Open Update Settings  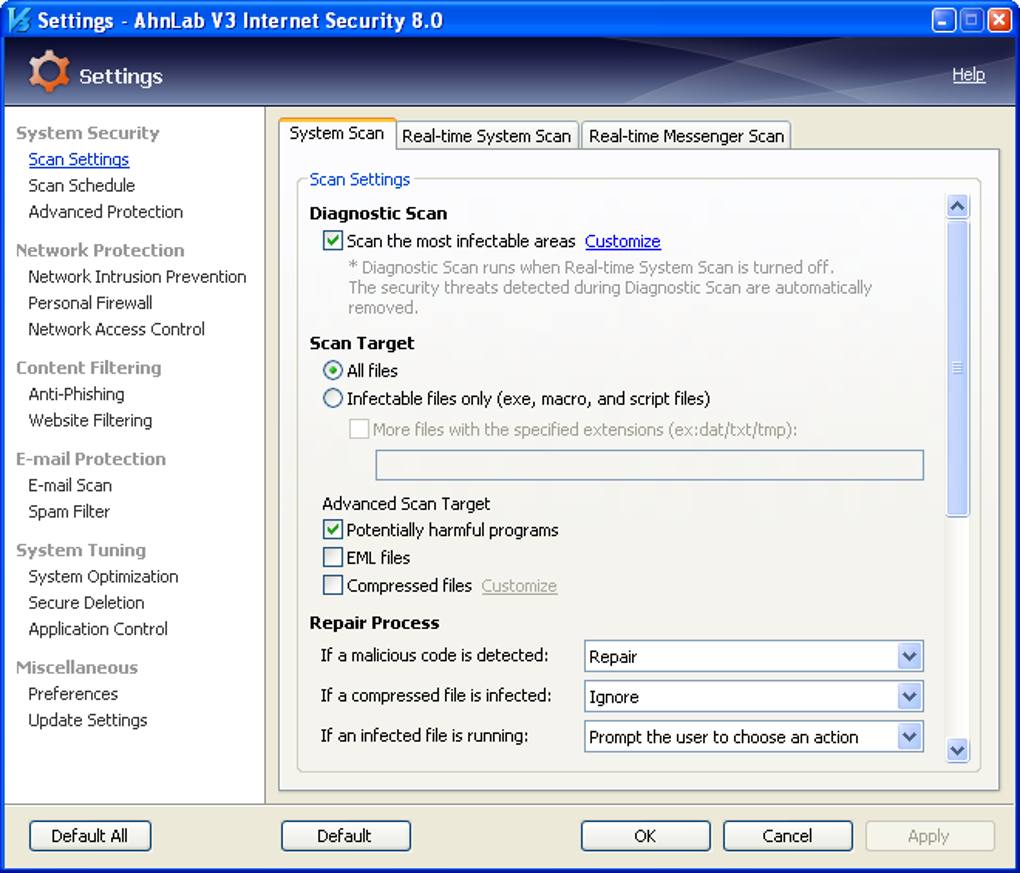point(88,720)
